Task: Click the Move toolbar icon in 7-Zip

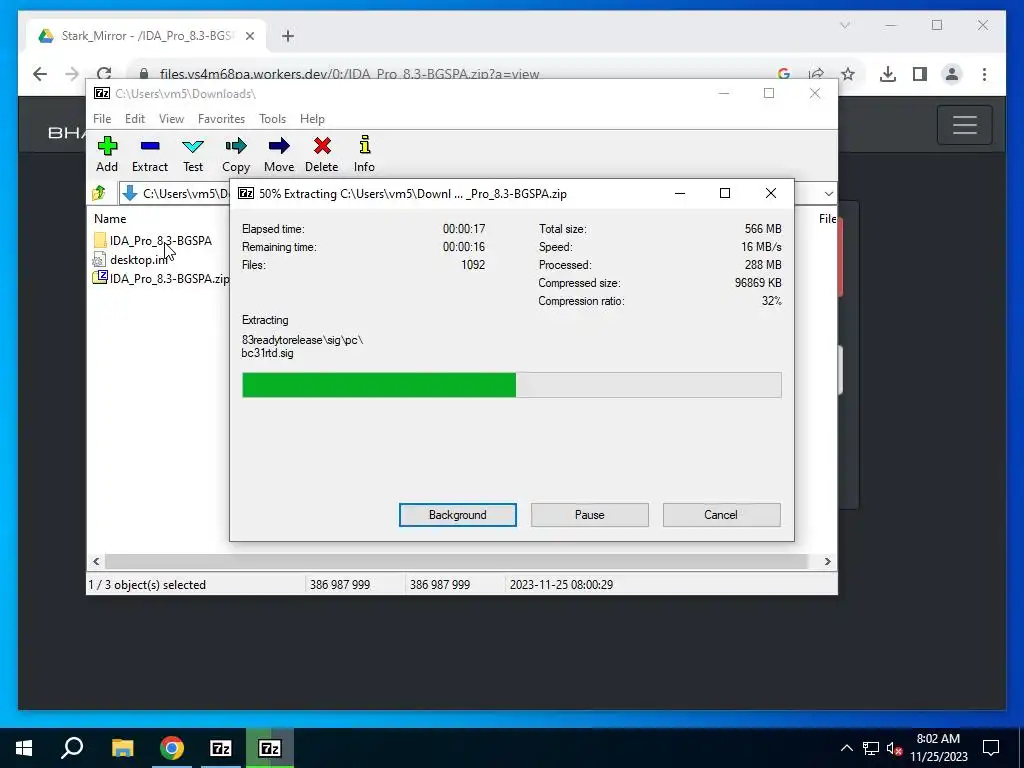Action: tap(279, 154)
